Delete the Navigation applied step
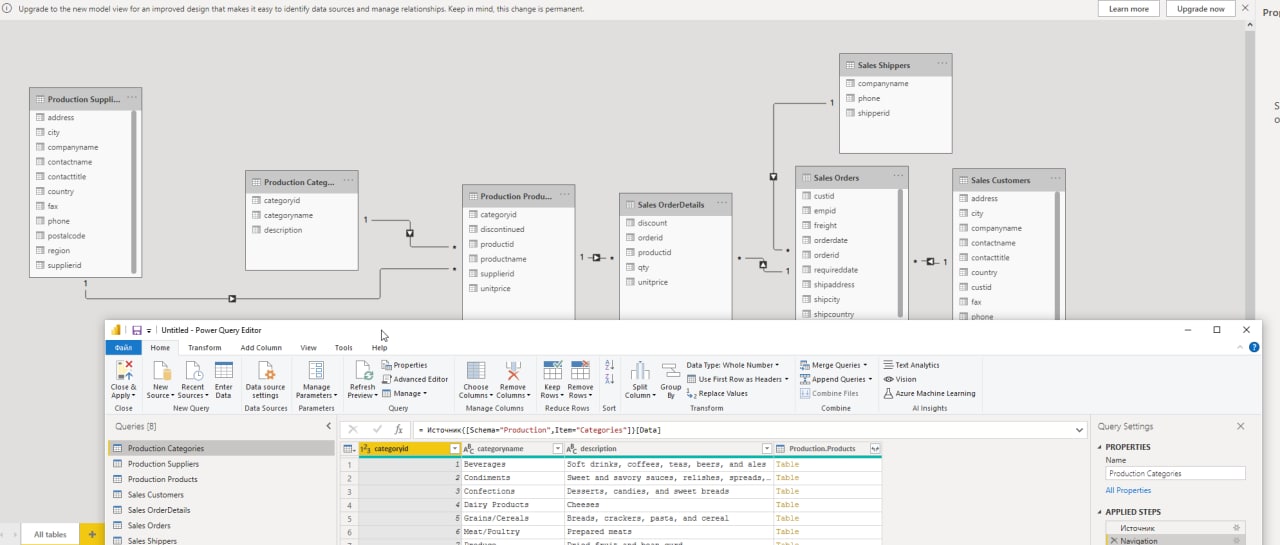The width and height of the screenshot is (1280, 545). [x=1114, y=540]
